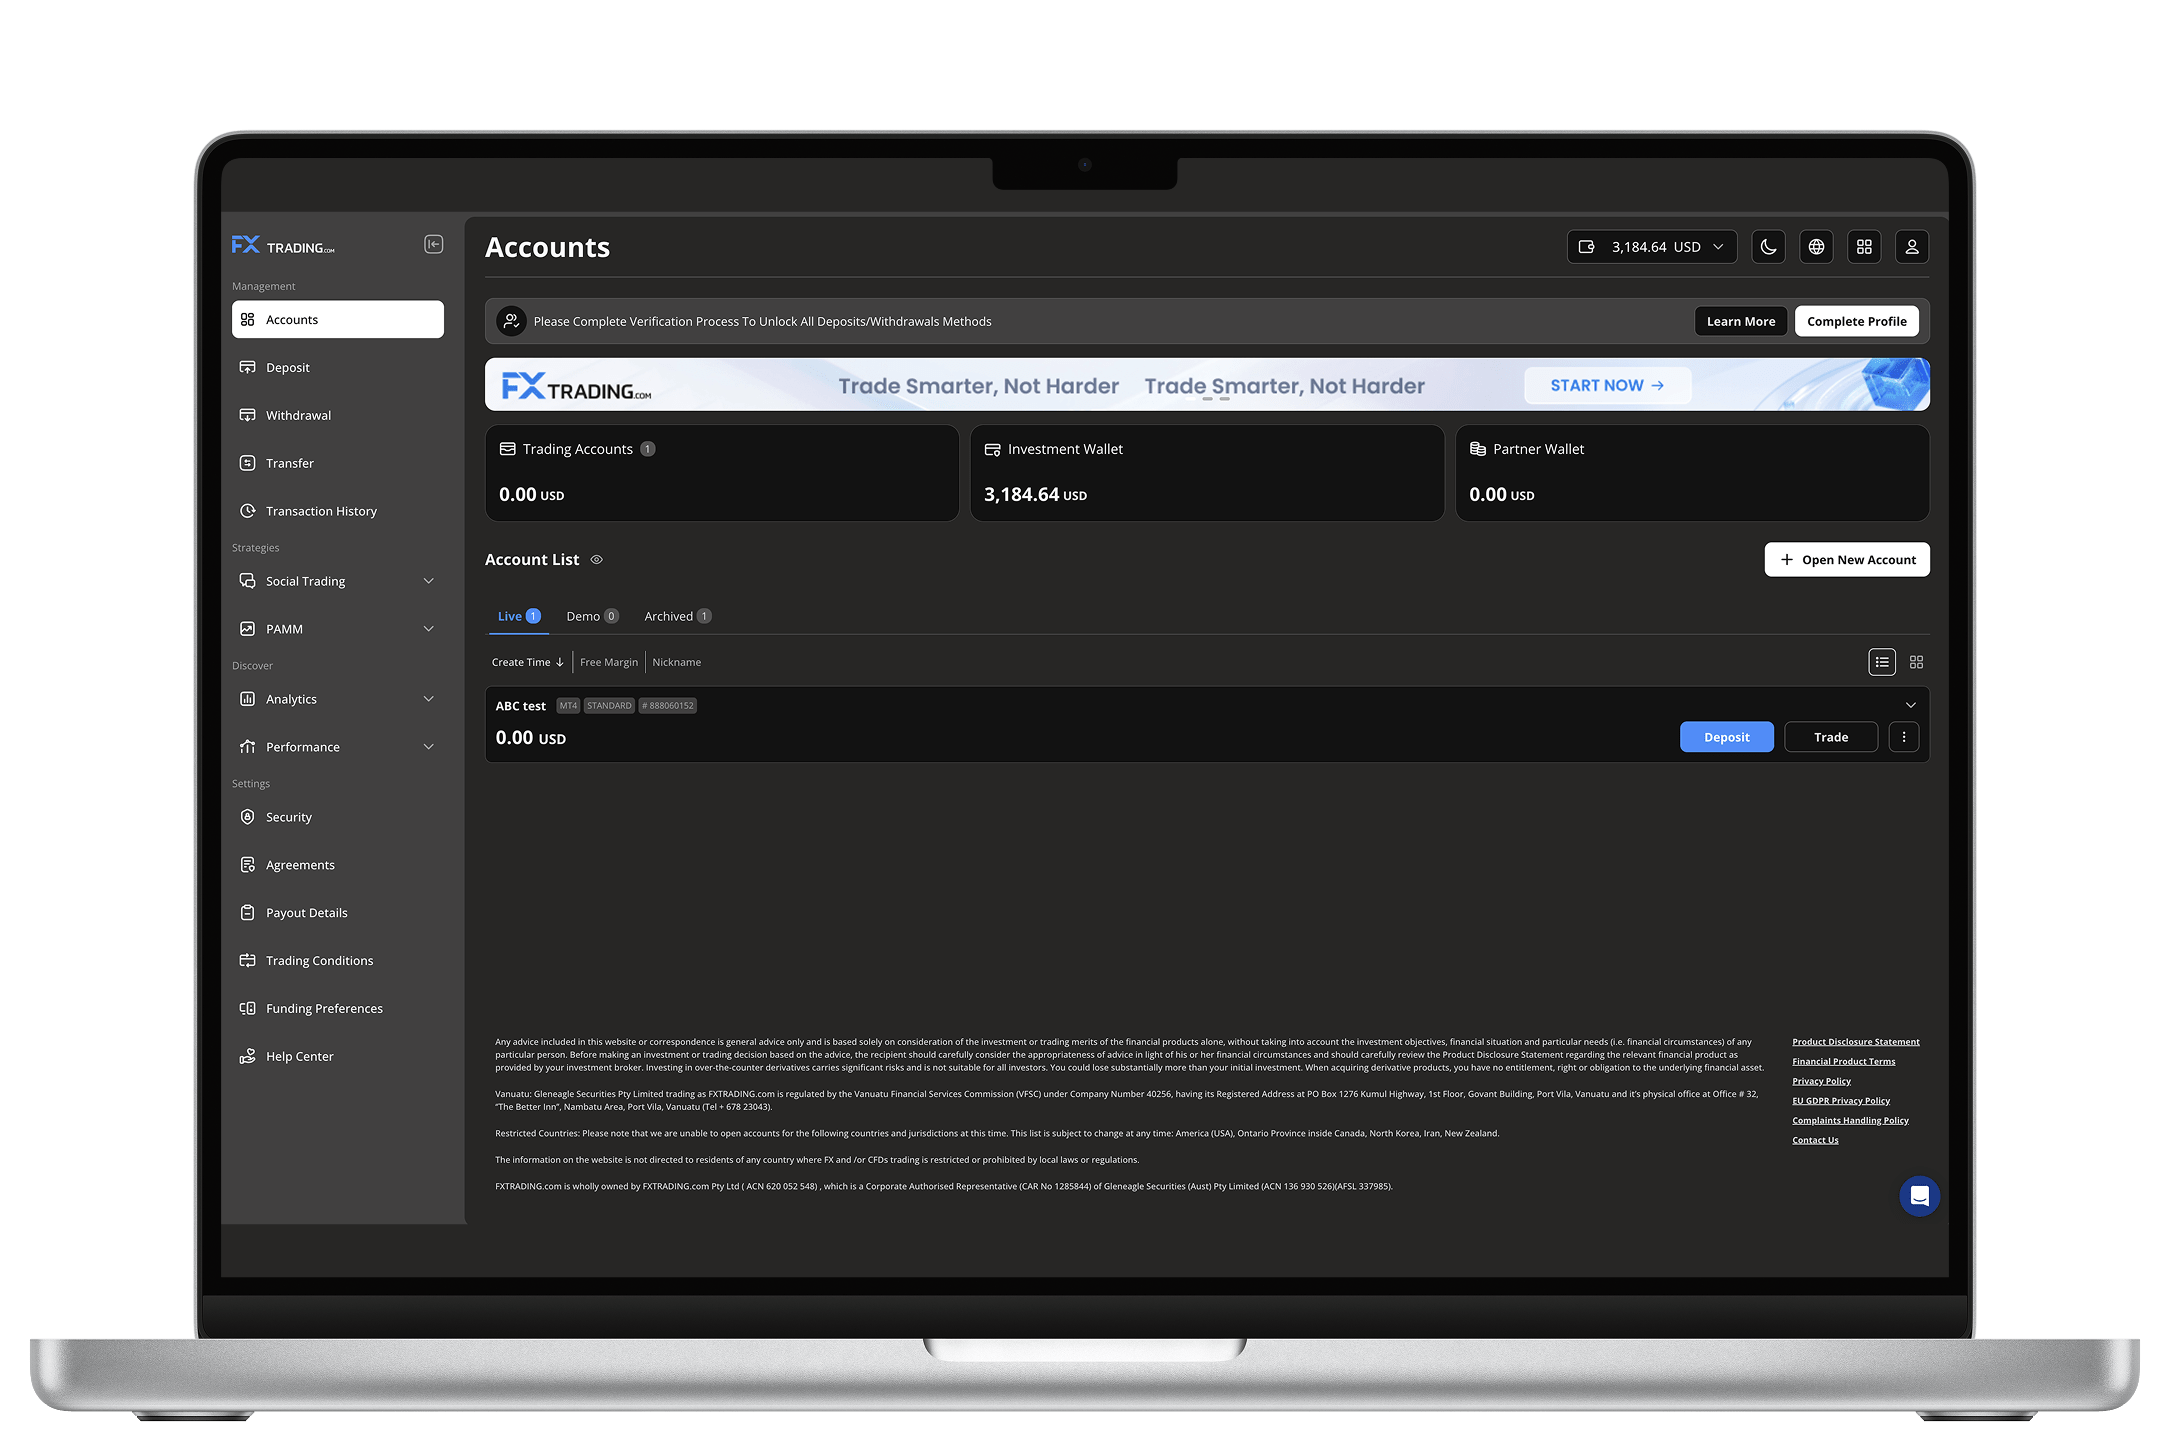Click the three-dot menu for ABC test account
The image size is (2170, 1435).
coord(1903,737)
